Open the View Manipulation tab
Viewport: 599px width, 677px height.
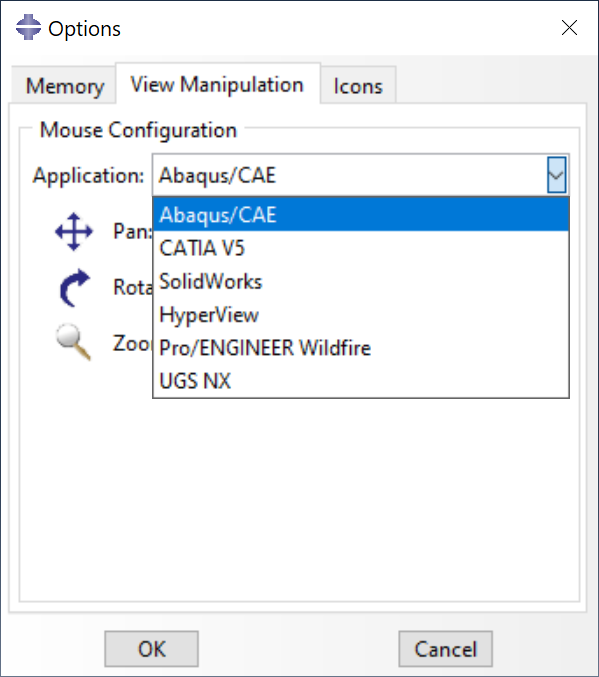[x=218, y=84]
